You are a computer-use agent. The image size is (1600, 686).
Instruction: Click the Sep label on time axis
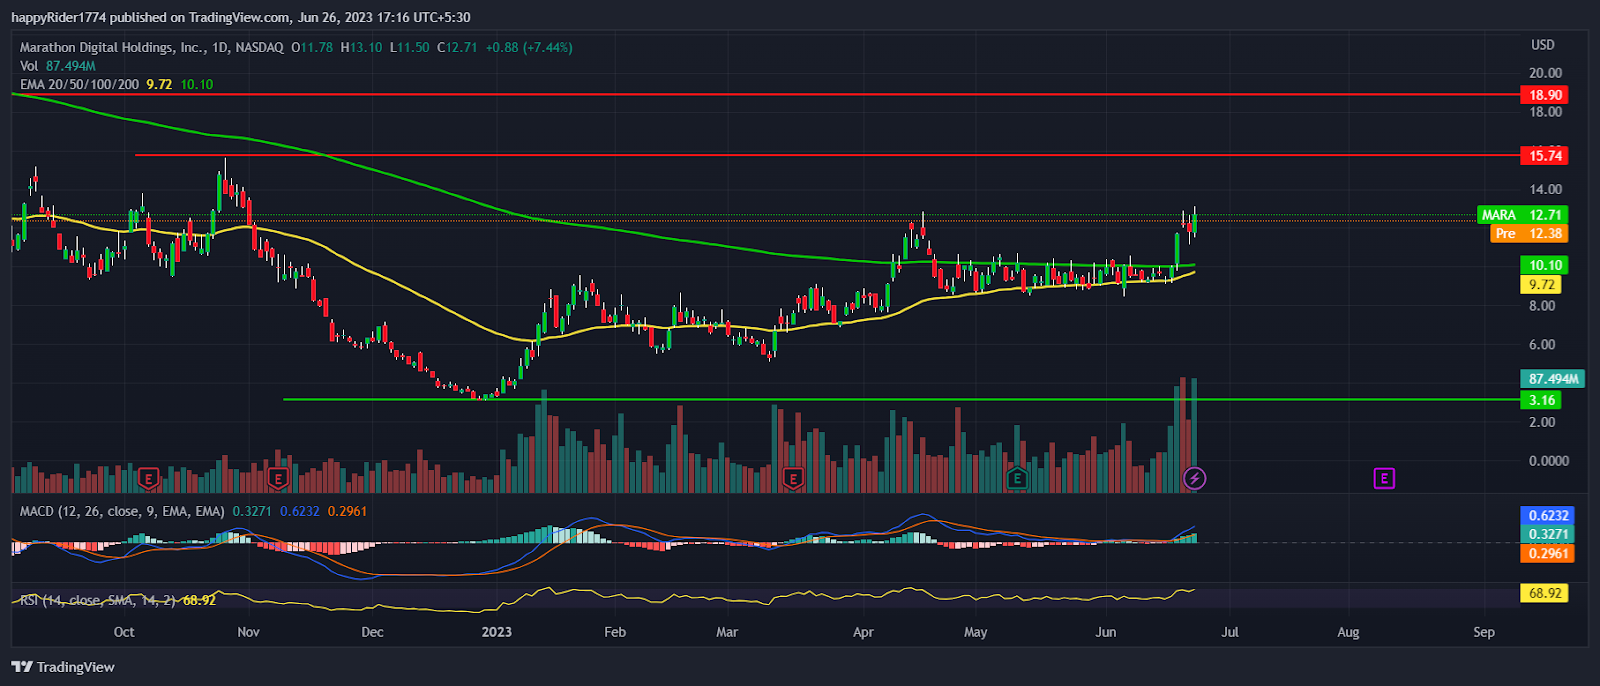1484,632
